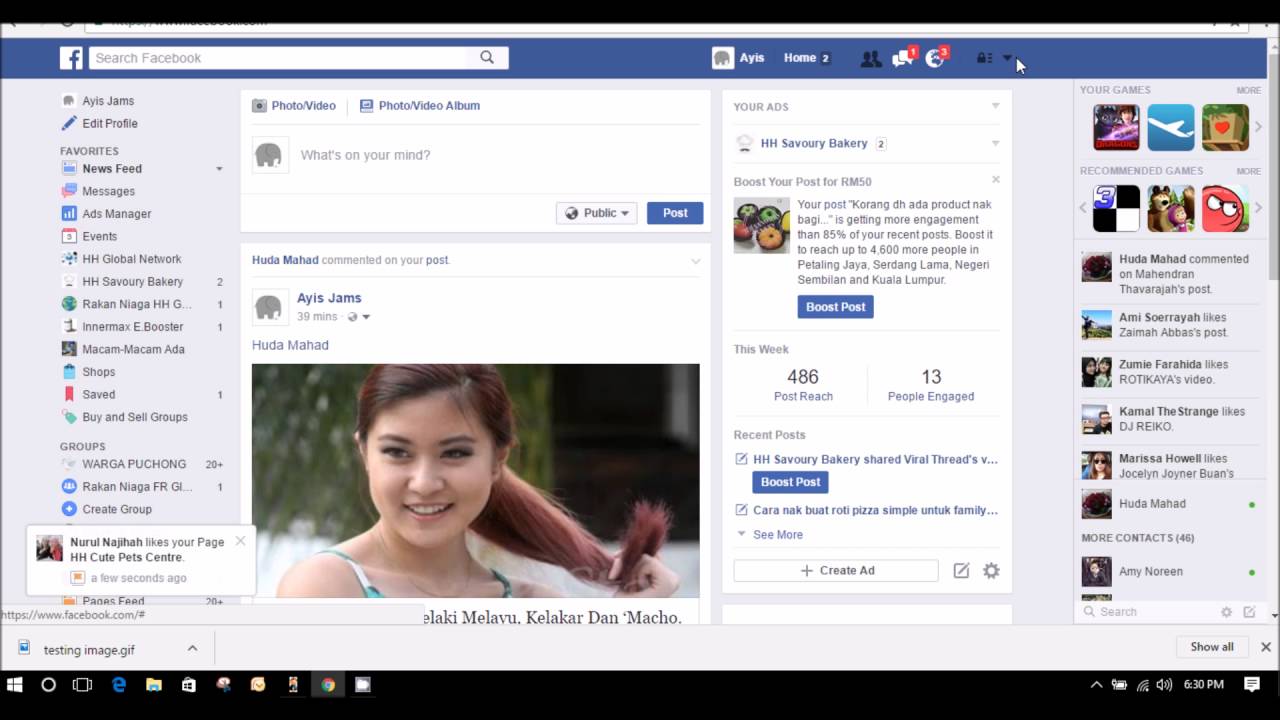
Task: Open the Public audience dropdown
Action: 597,213
